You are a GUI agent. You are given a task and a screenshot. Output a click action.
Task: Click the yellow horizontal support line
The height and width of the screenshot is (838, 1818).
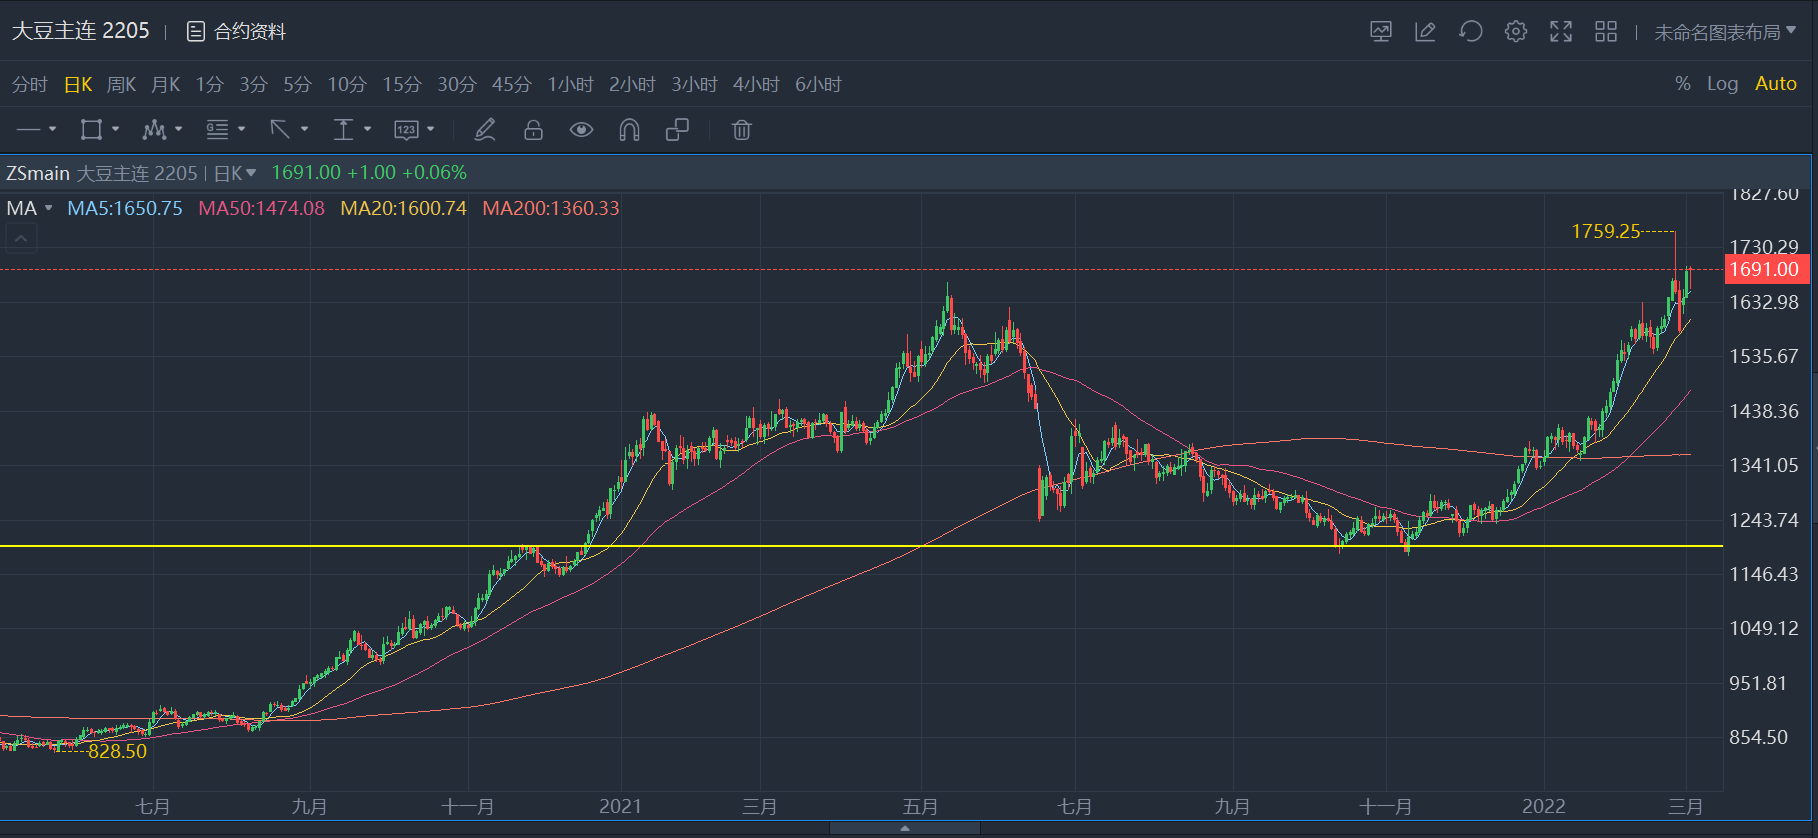800,546
